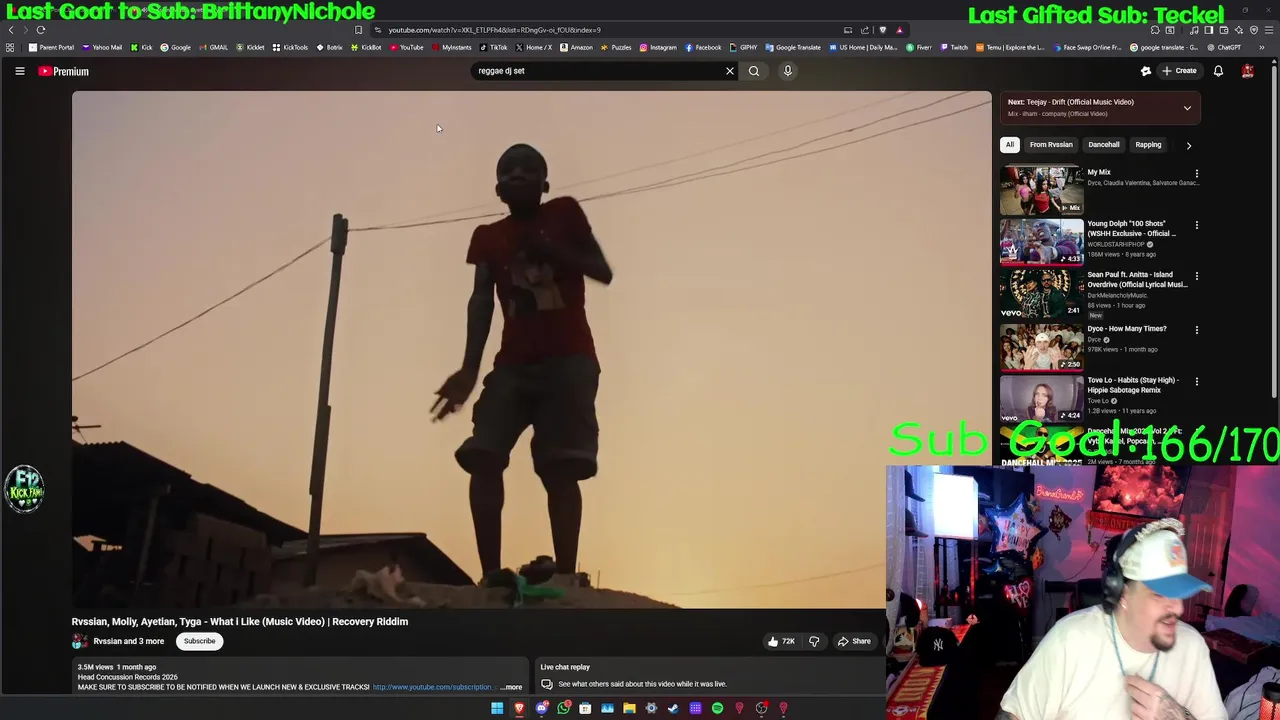Open the 'Yahoo Mail' bookmark

(x=102, y=47)
